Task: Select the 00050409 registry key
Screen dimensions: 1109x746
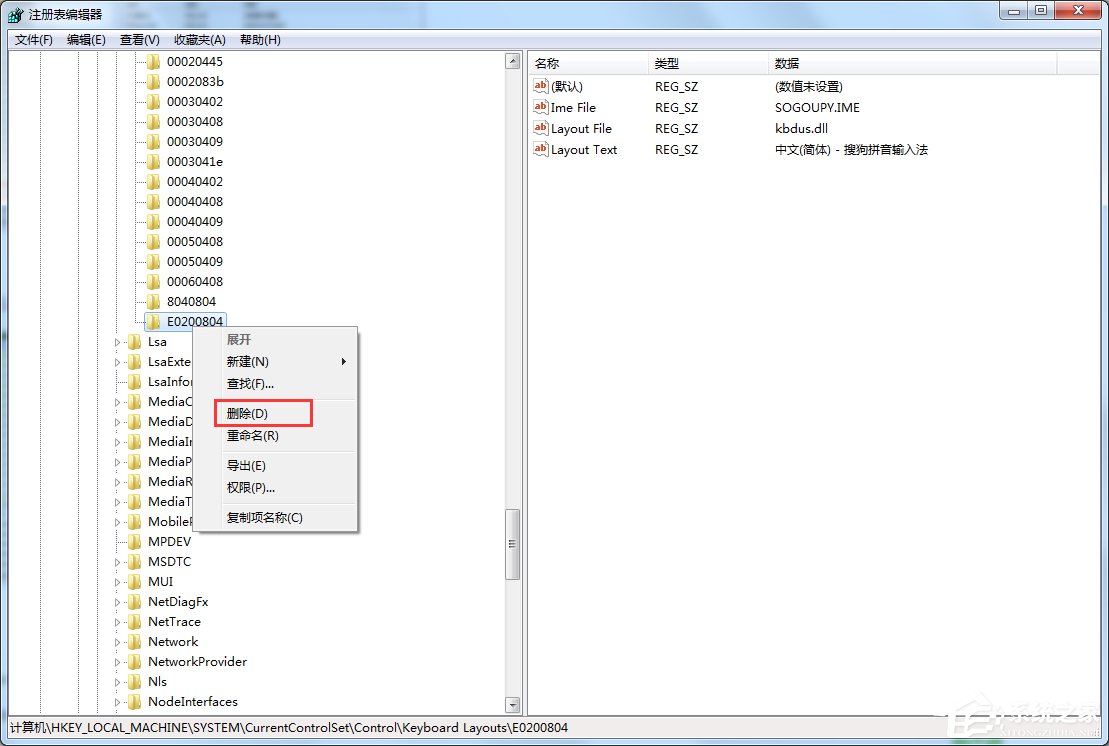Action: pyautogui.click(x=196, y=261)
